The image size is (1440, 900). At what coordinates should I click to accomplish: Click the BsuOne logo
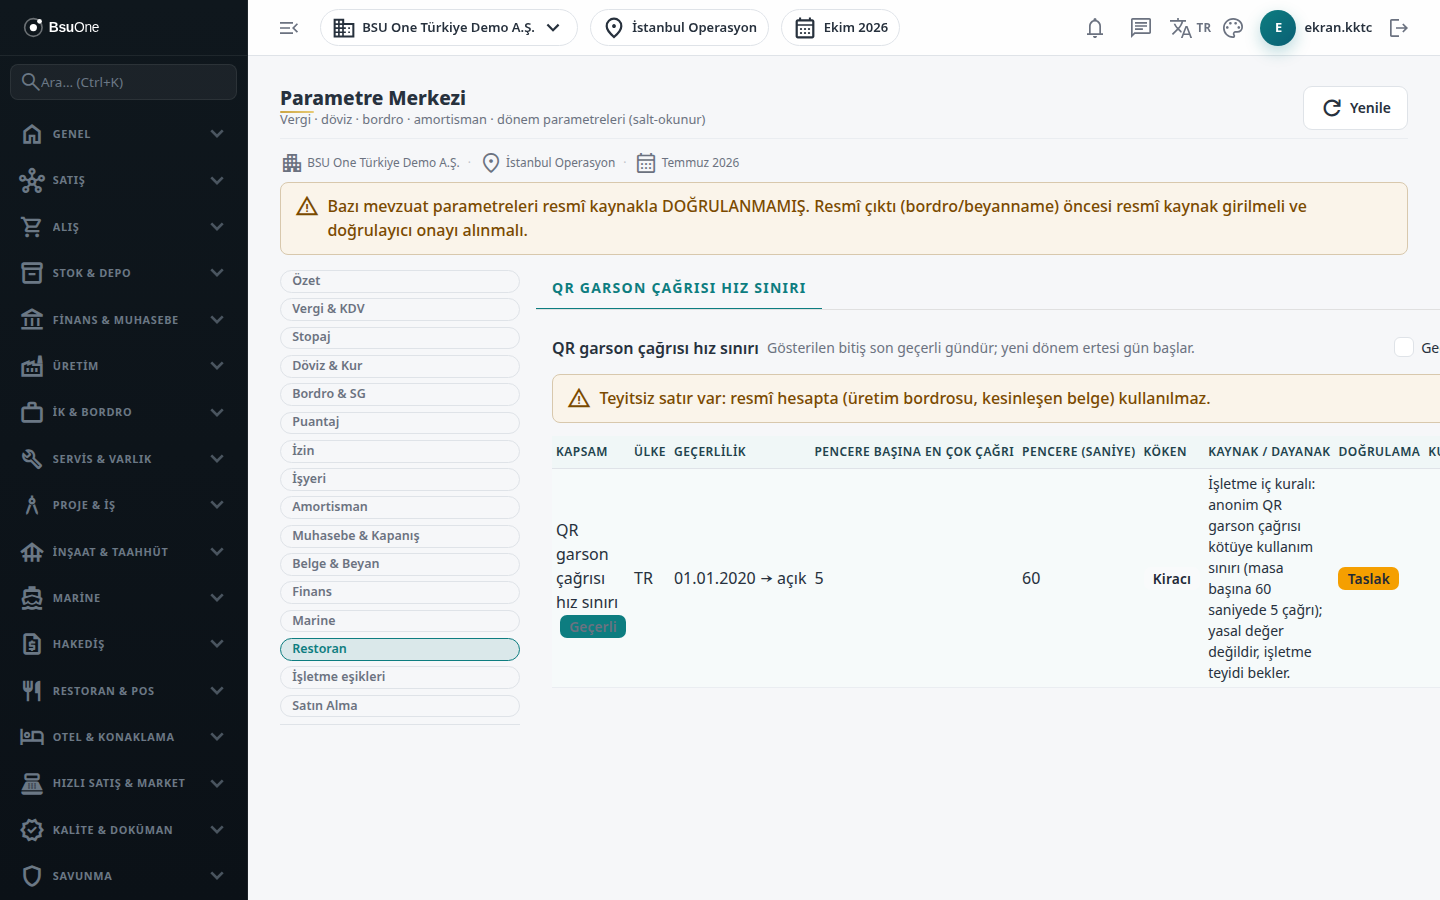tap(62, 27)
